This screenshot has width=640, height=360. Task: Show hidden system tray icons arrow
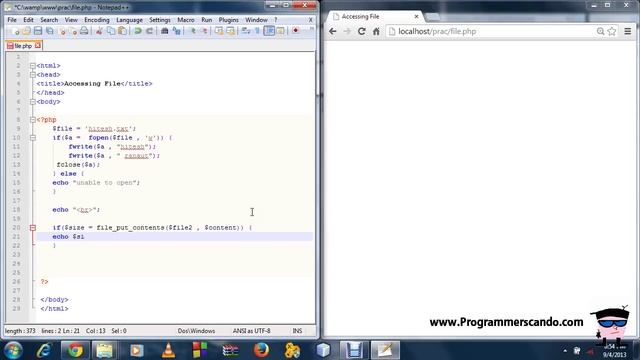coord(565,351)
